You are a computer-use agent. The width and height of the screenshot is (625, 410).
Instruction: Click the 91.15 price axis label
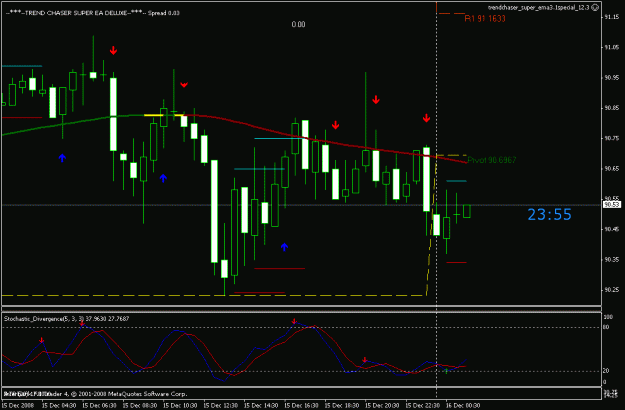click(x=611, y=17)
